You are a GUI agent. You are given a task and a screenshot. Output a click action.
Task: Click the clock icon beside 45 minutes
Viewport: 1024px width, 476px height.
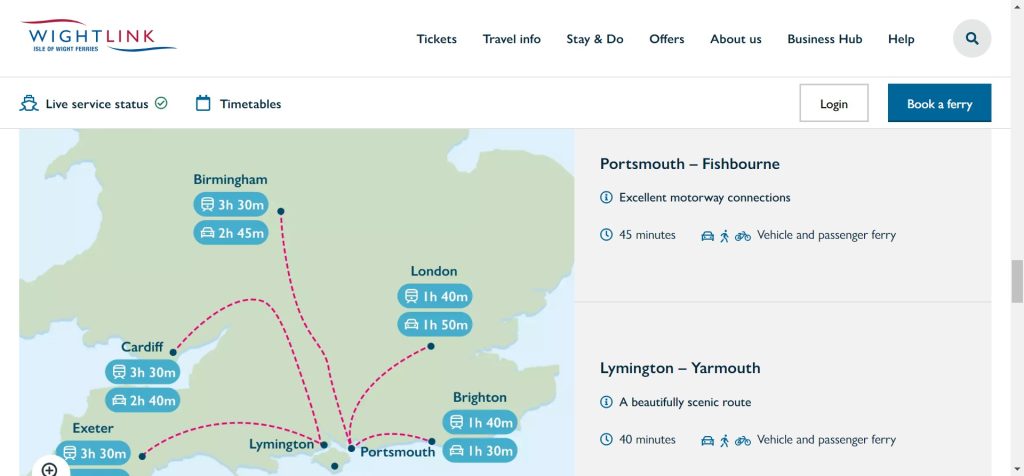(606, 235)
